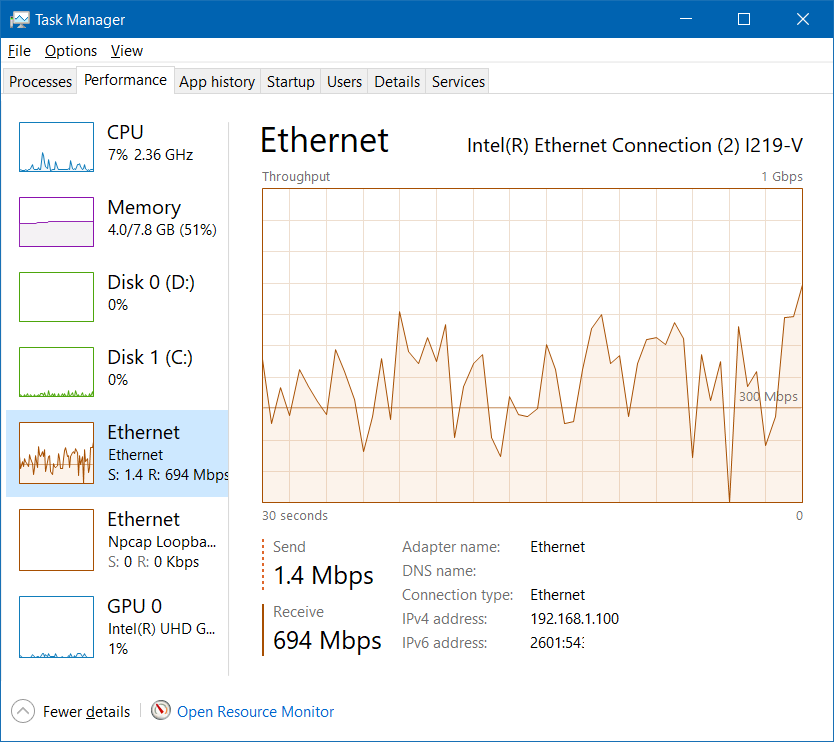Click the Intel(R) Ethernet Connection (2) I219-V text

click(x=635, y=146)
